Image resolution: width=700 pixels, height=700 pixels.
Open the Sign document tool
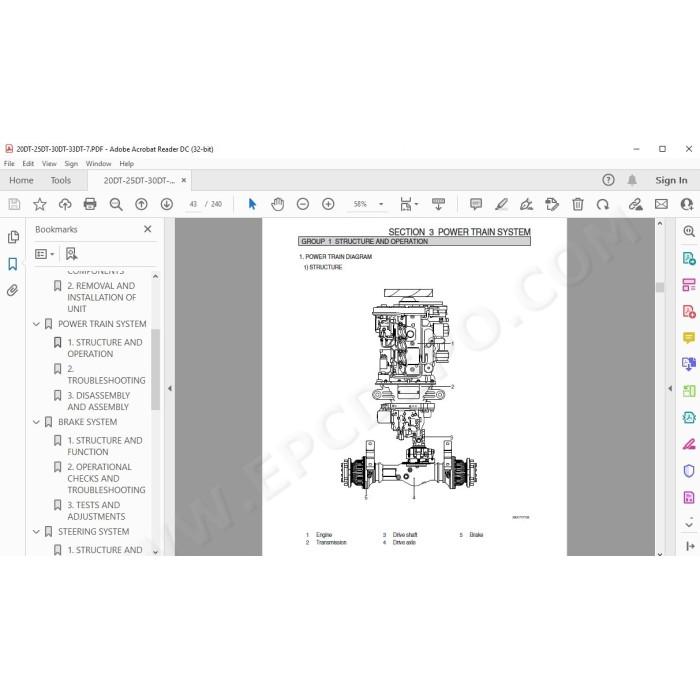(526, 204)
